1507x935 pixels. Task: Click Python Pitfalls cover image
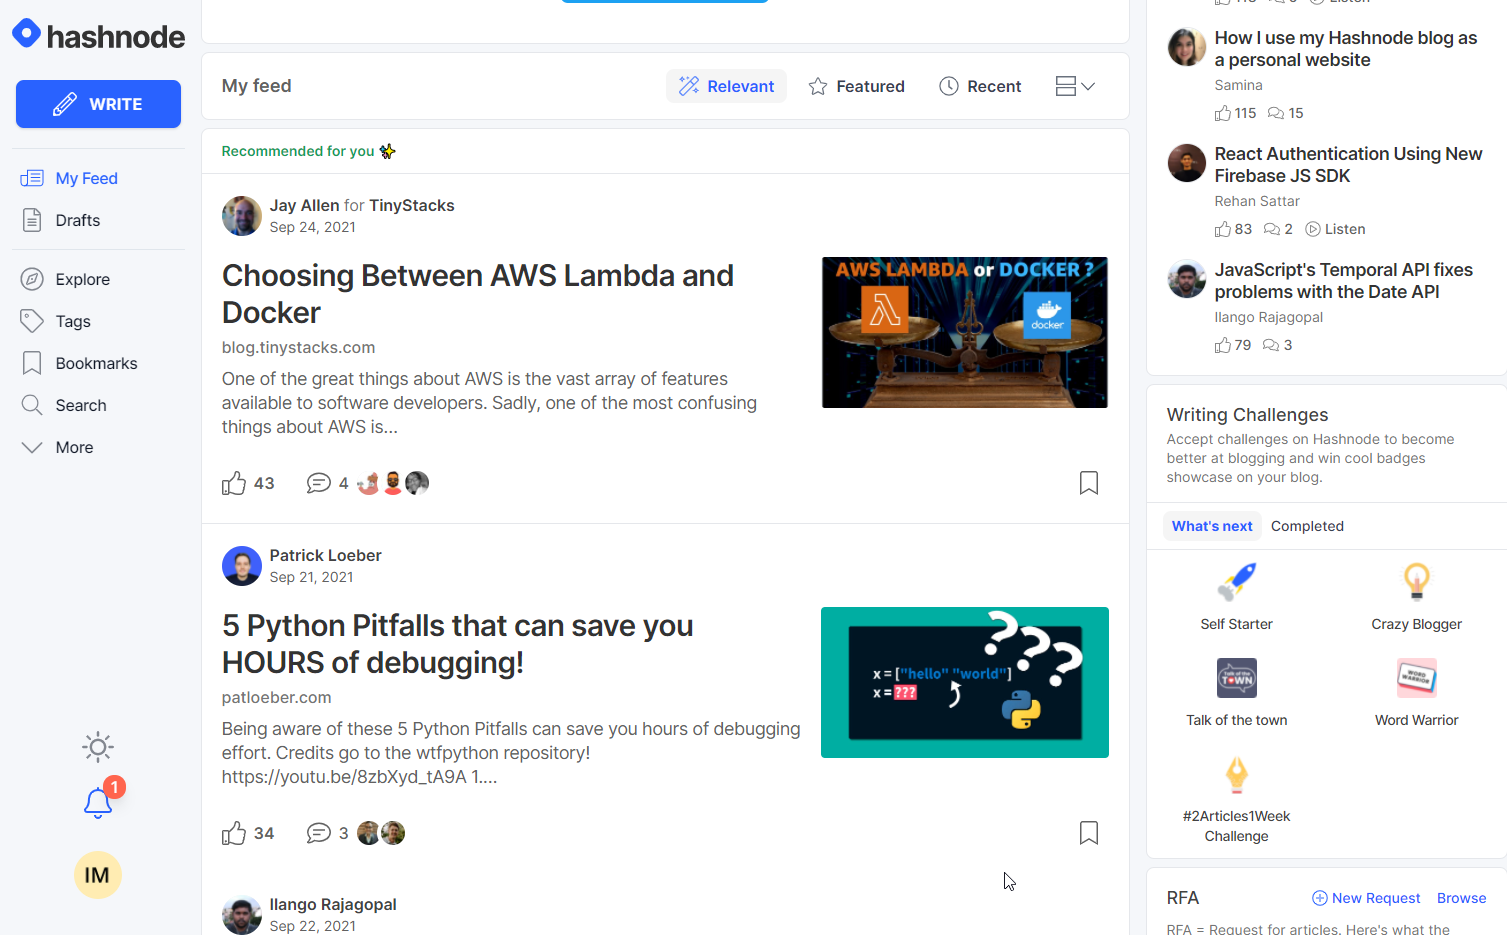[x=965, y=682]
